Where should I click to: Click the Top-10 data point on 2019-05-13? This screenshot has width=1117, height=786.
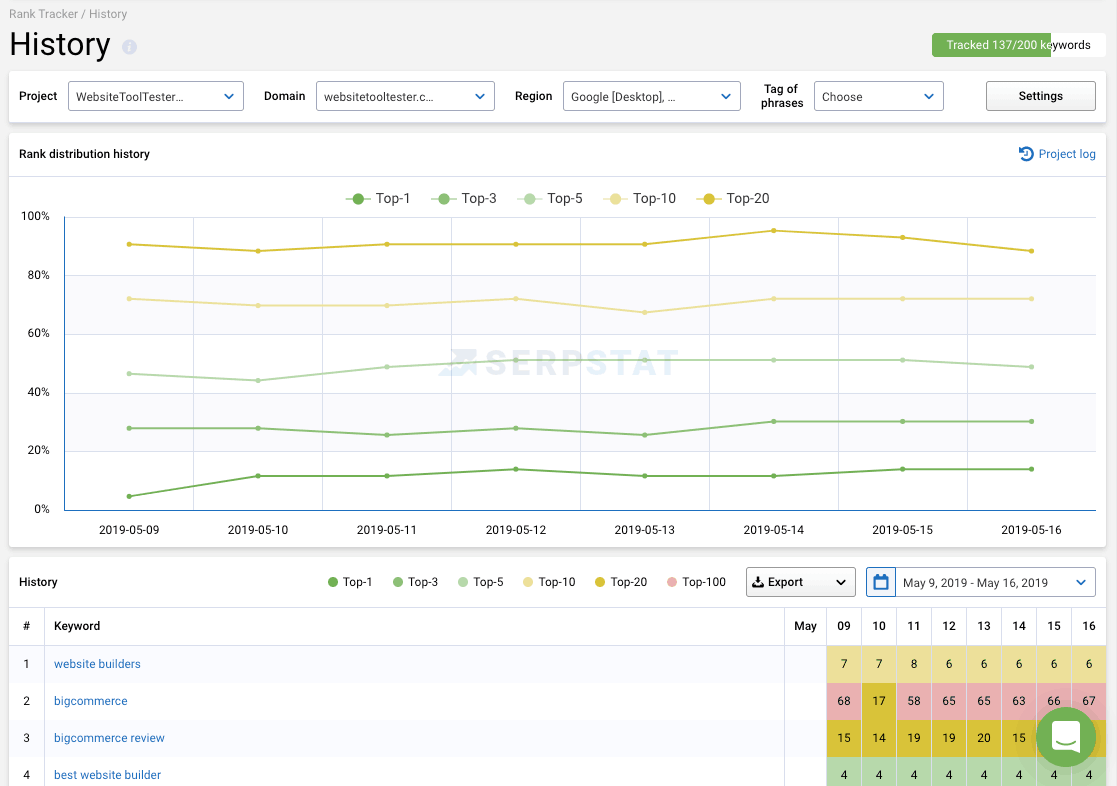pyautogui.click(x=645, y=313)
